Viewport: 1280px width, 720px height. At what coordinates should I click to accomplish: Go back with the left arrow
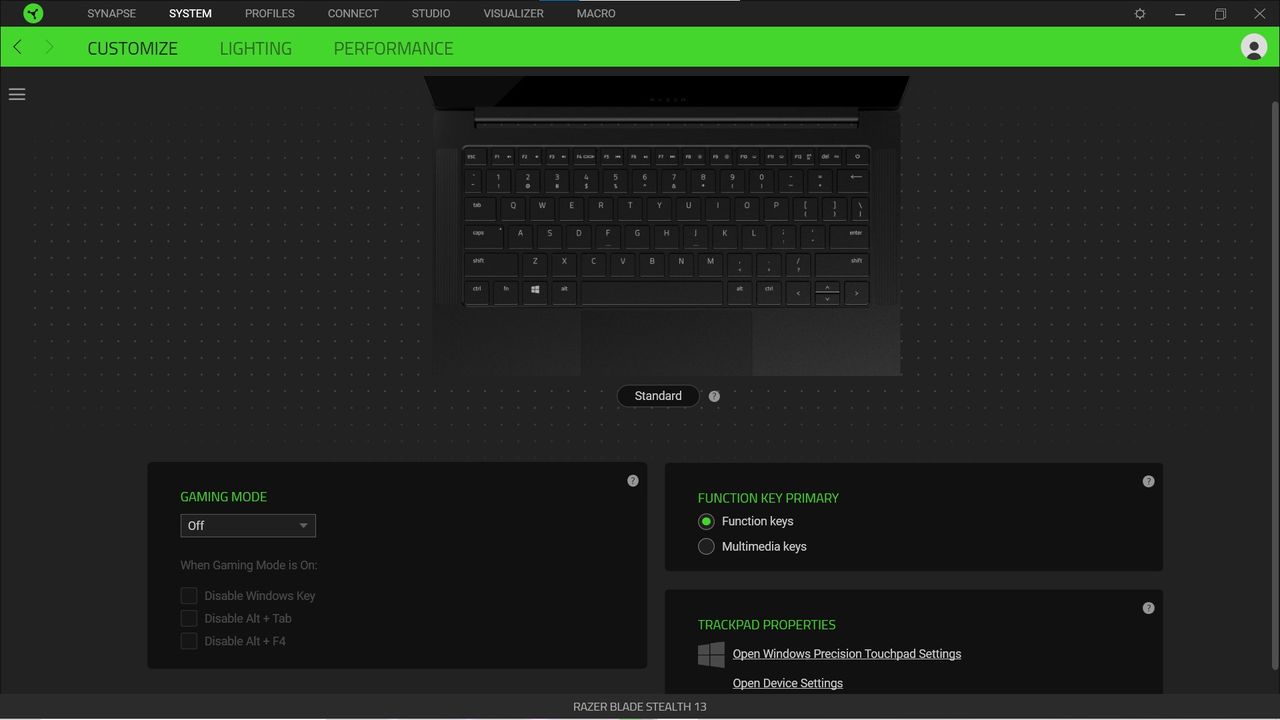click(x=17, y=47)
